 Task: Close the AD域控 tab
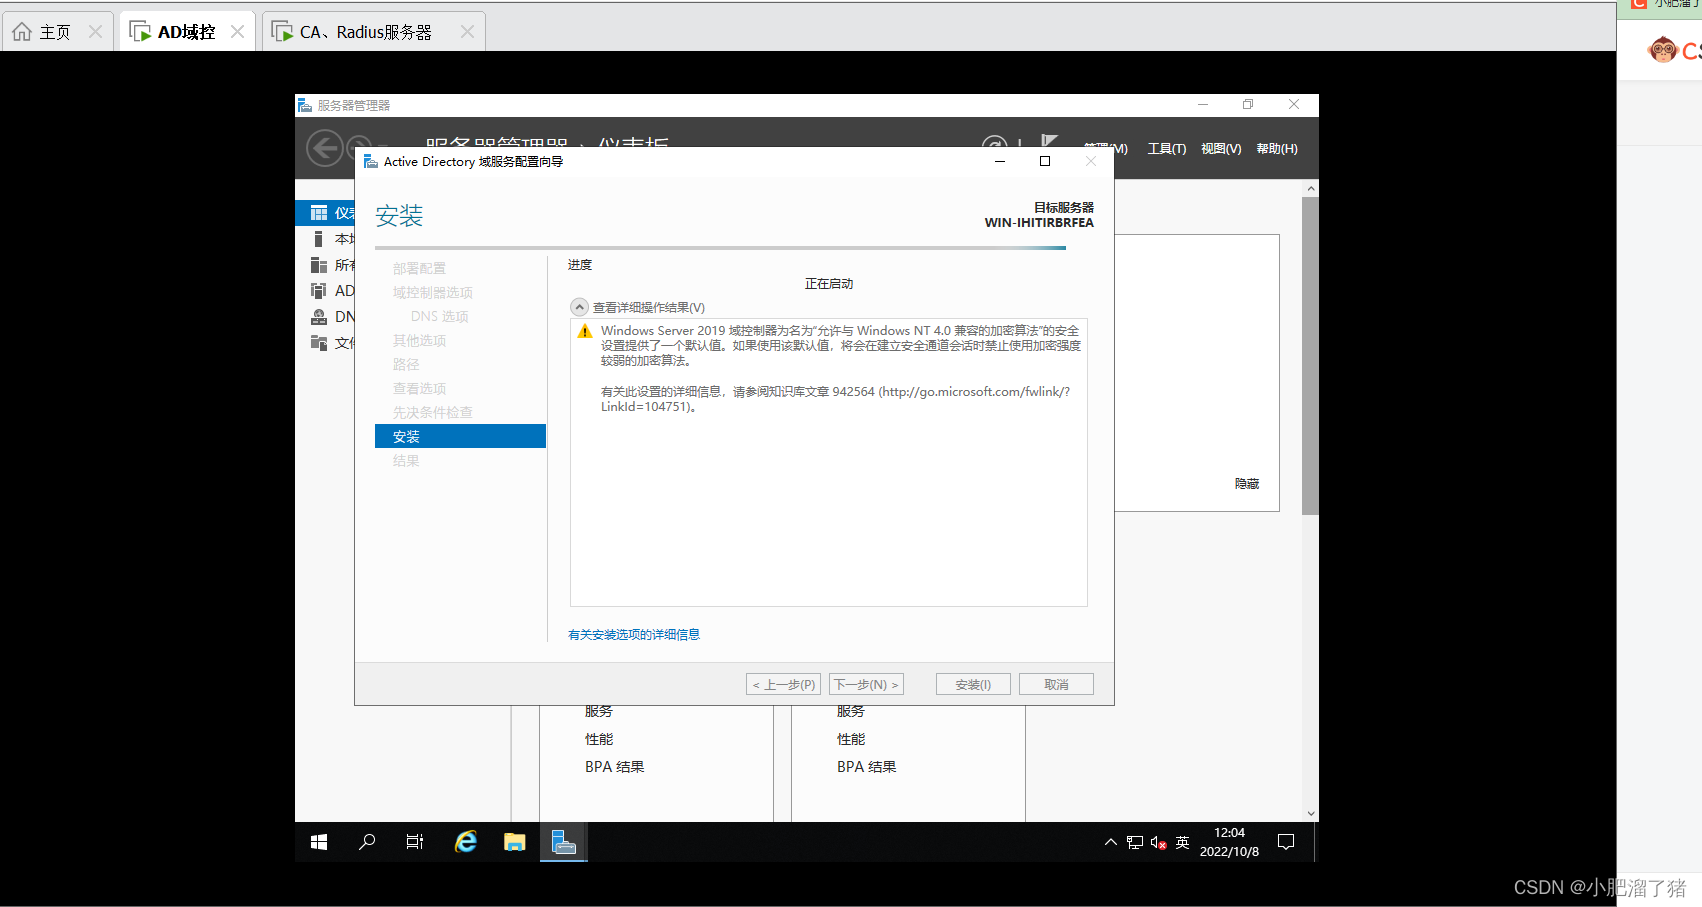pos(237,32)
